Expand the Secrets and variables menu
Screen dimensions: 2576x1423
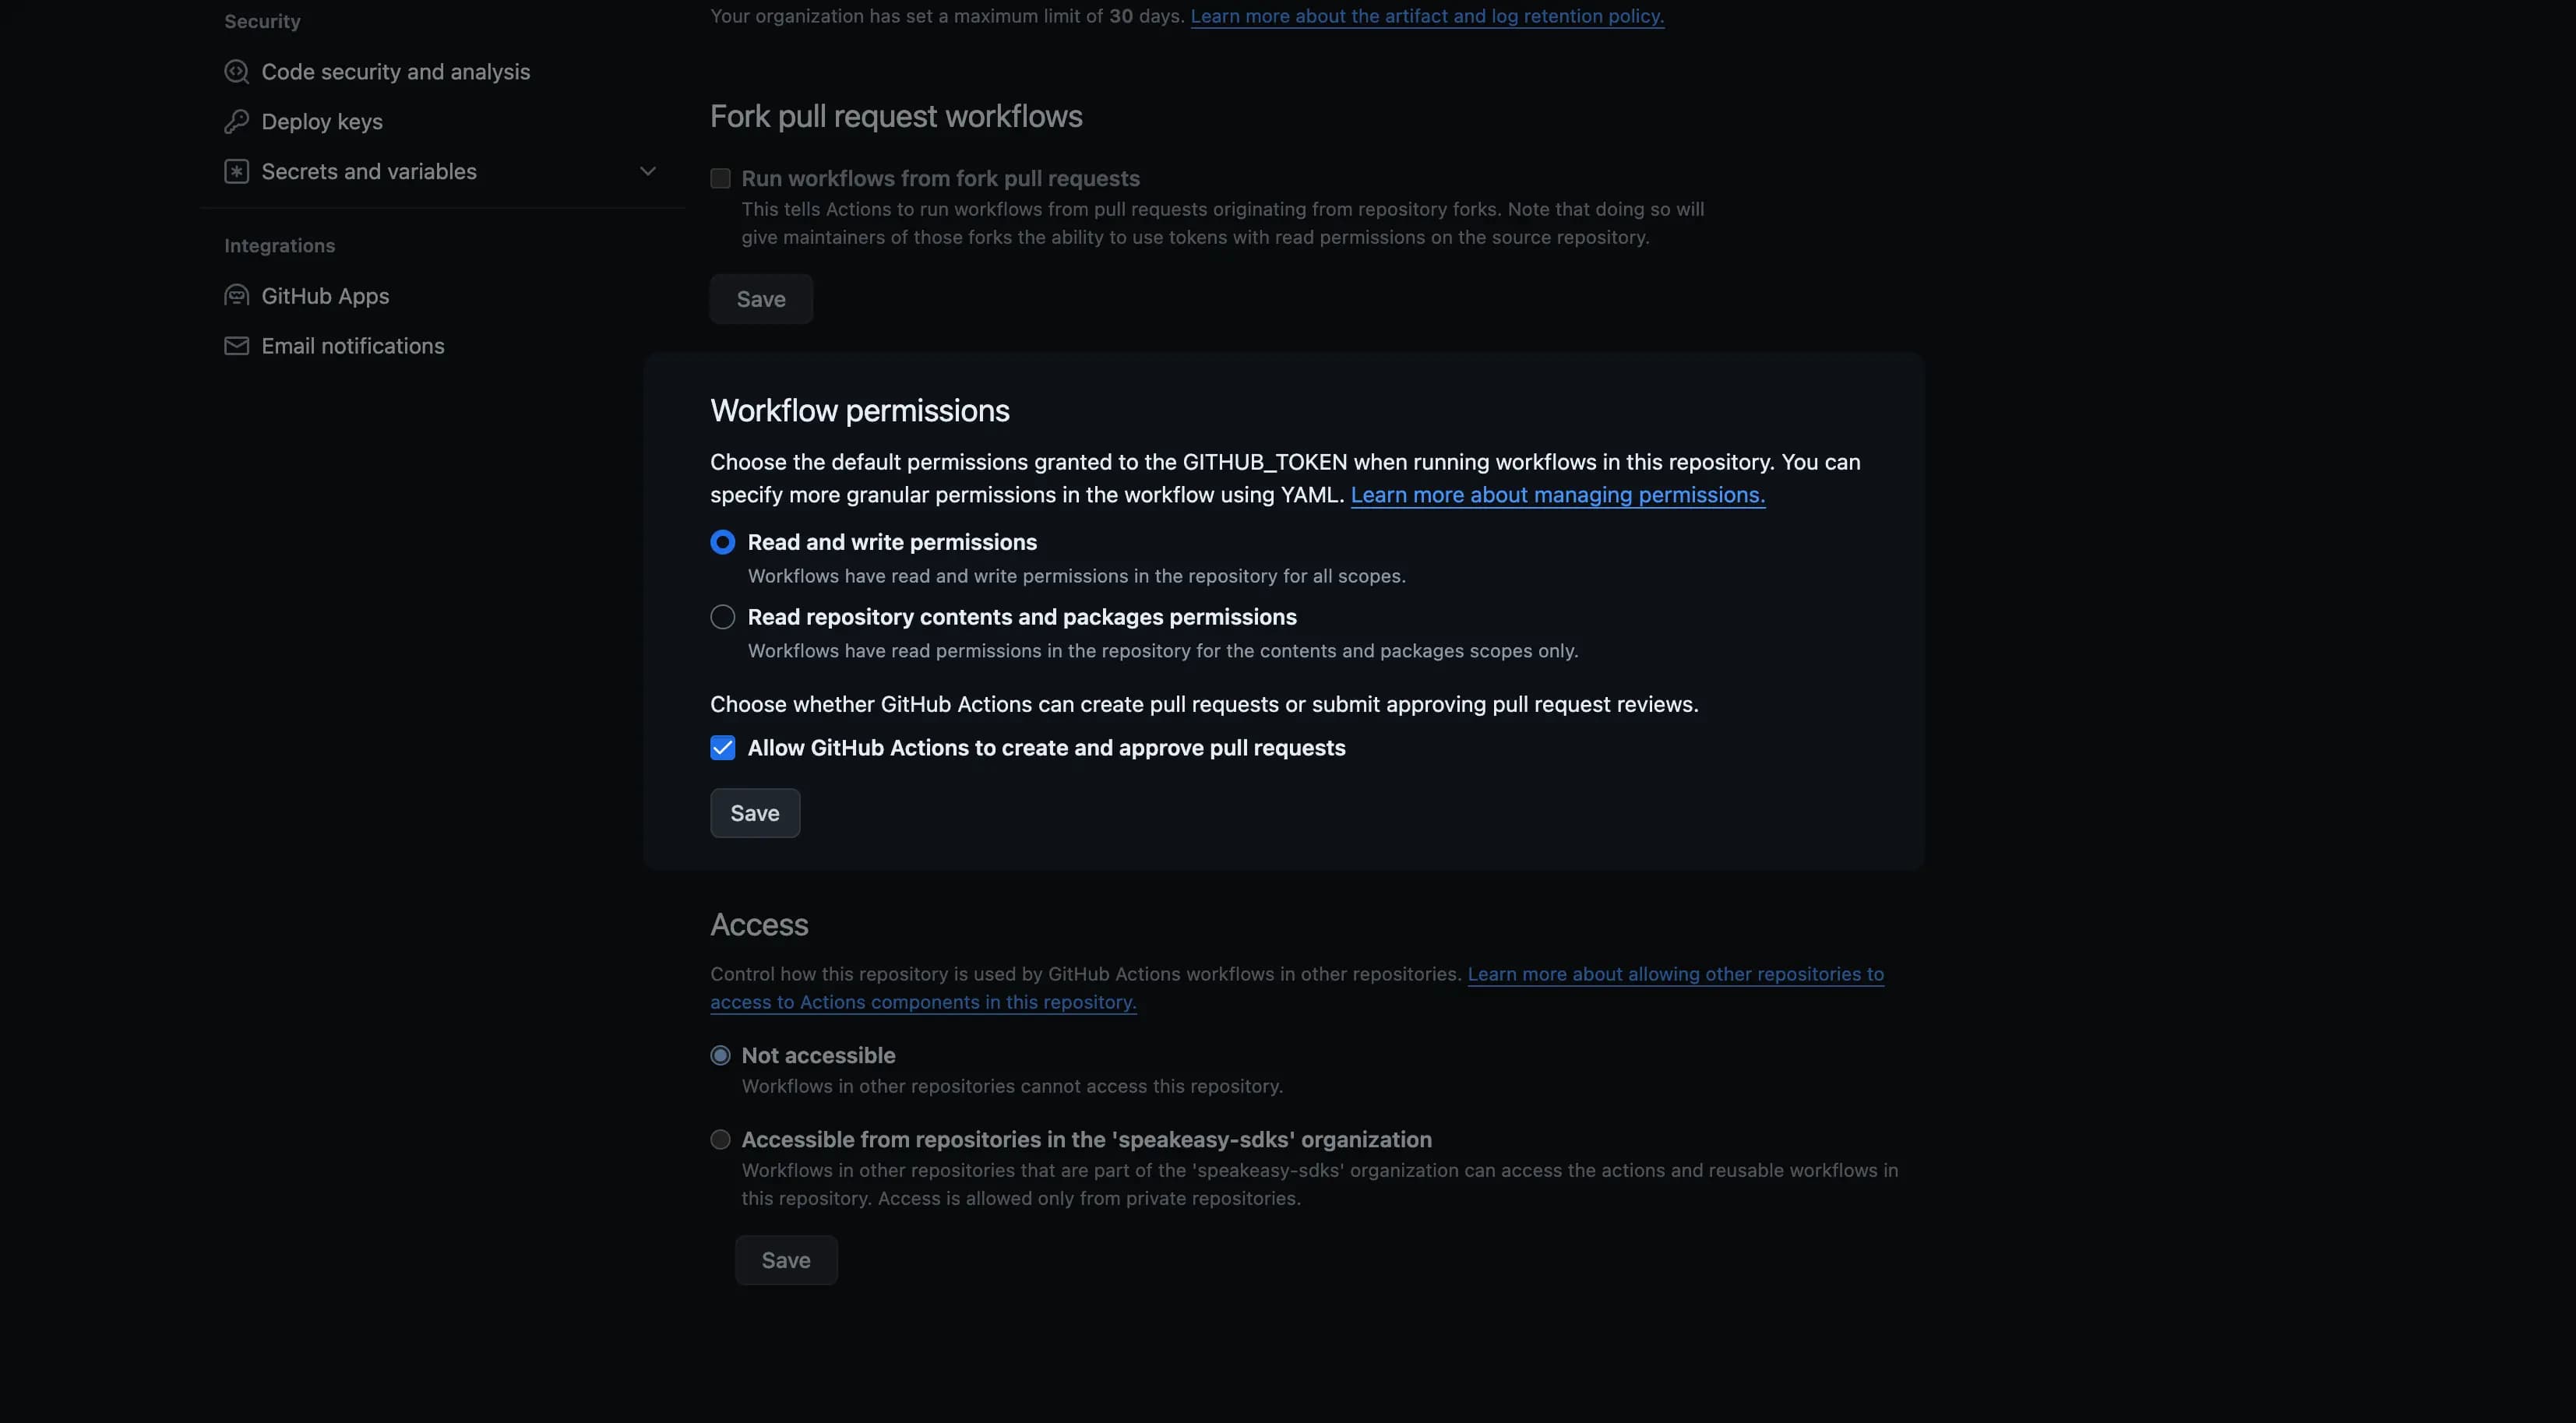coord(647,170)
